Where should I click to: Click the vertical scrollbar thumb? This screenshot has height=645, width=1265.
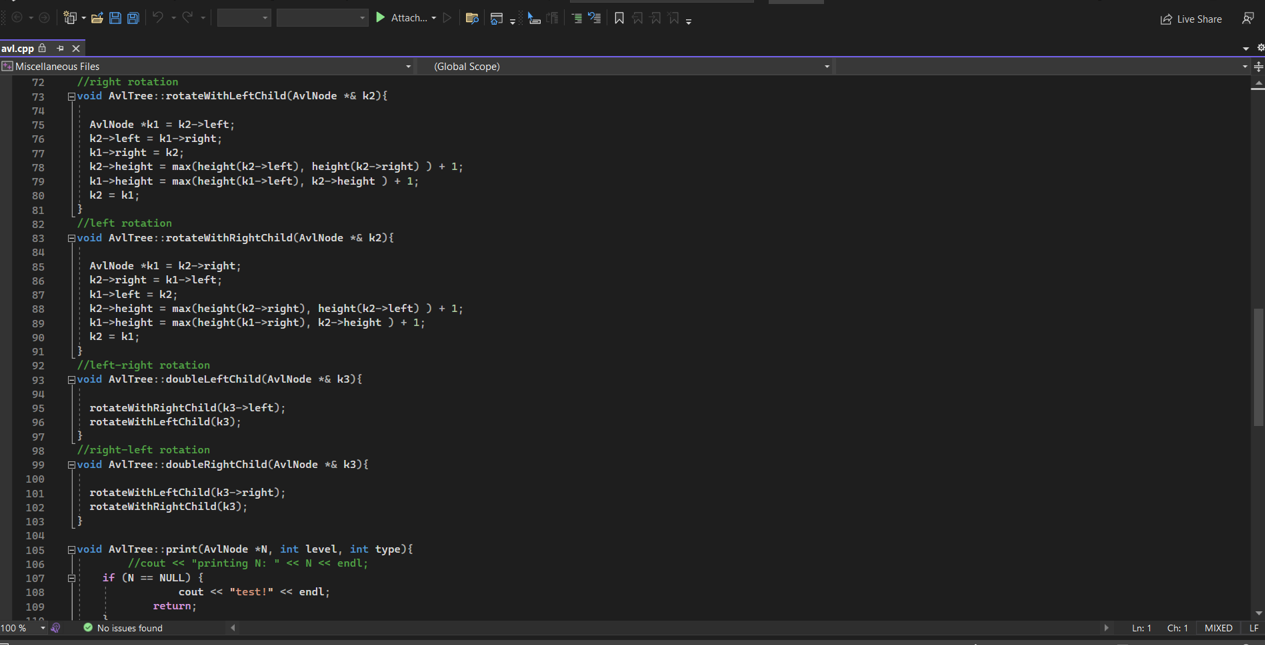tap(1258, 367)
